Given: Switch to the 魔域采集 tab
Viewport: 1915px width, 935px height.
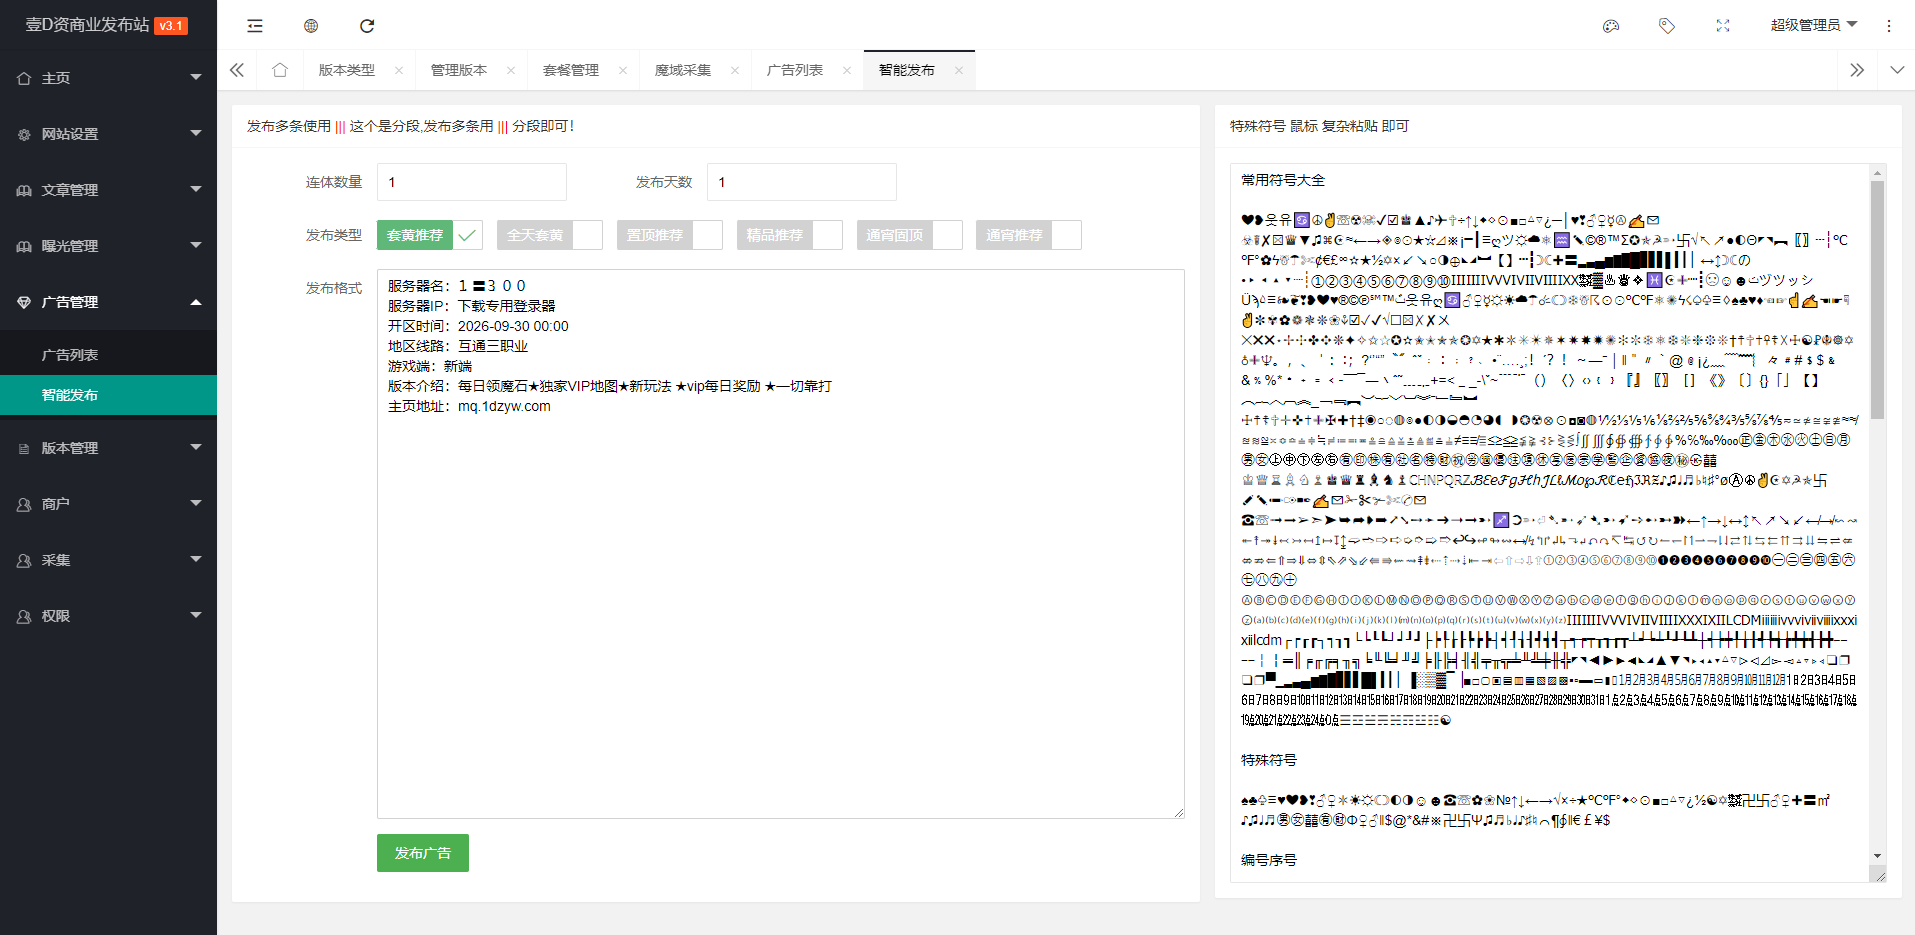Looking at the screenshot, I should coord(683,70).
